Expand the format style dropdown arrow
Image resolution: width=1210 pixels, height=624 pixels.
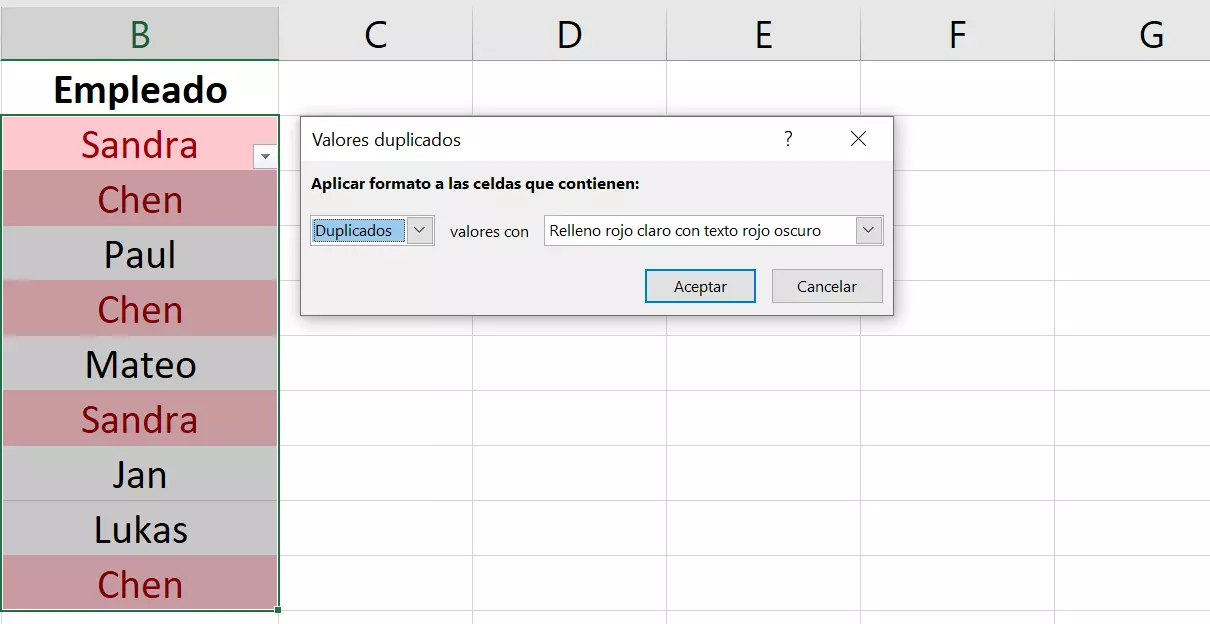click(x=869, y=230)
